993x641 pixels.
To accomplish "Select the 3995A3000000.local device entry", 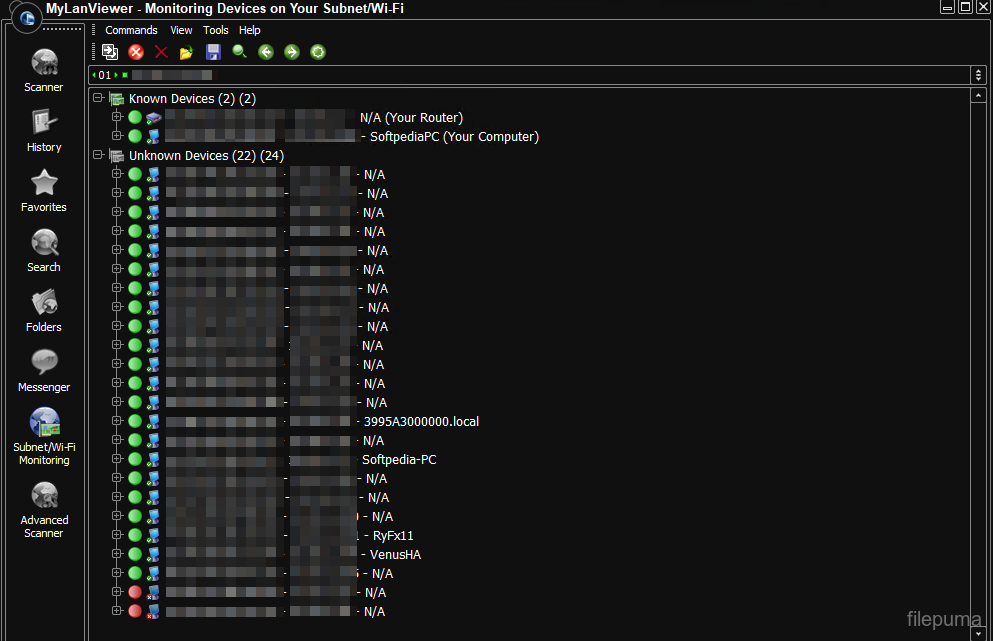I will pyautogui.click(x=421, y=422).
